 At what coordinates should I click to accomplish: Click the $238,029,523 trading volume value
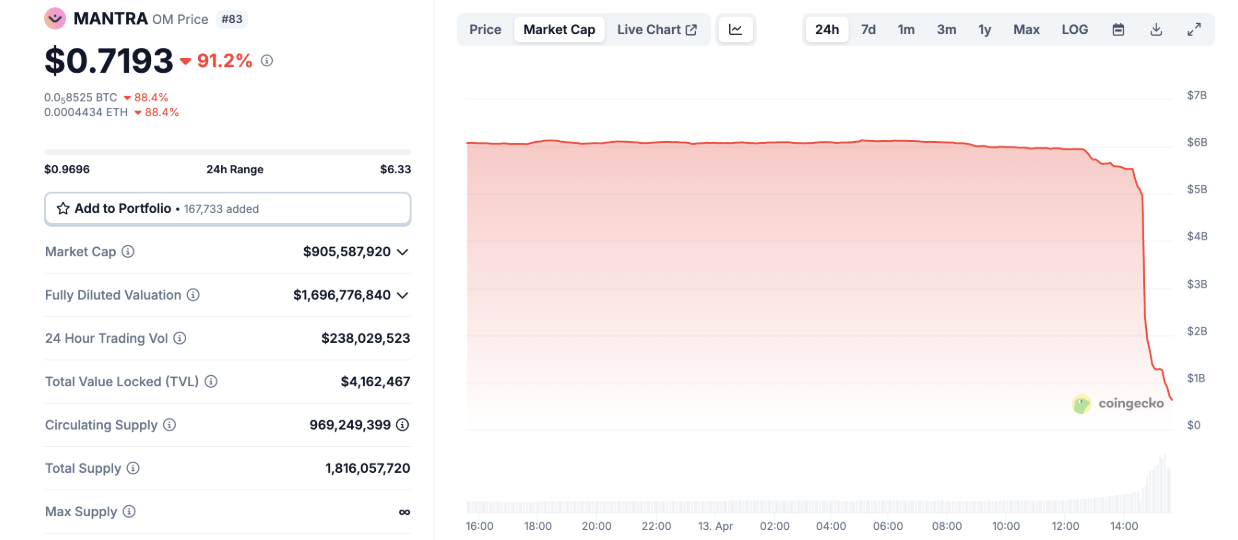[x=366, y=338]
